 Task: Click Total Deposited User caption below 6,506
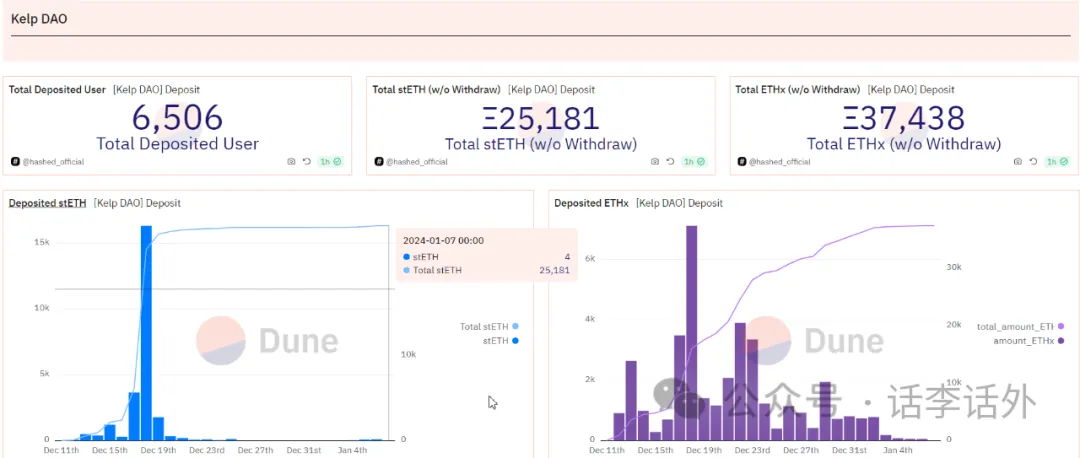click(x=178, y=143)
